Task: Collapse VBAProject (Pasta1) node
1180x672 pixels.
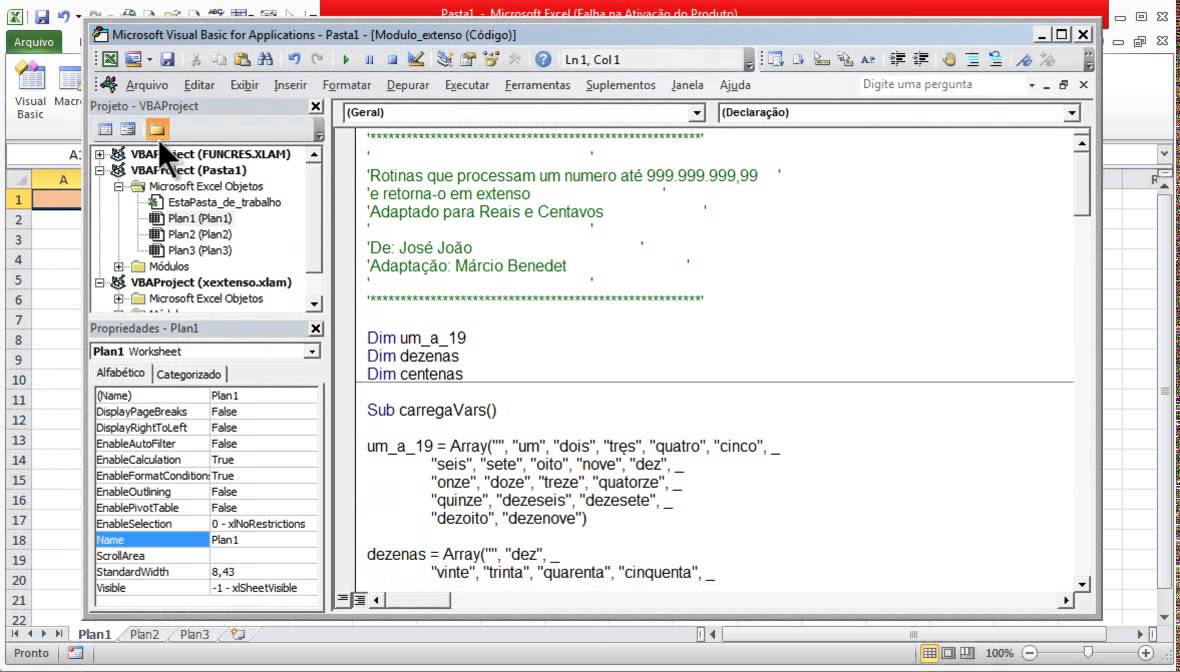Action: (x=99, y=170)
